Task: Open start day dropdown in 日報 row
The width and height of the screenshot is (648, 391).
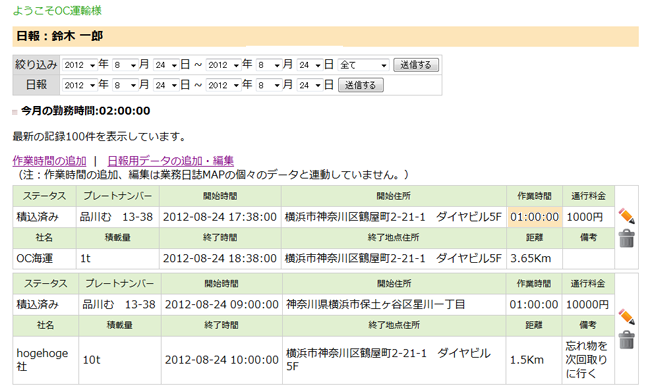Action: click(166, 85)
